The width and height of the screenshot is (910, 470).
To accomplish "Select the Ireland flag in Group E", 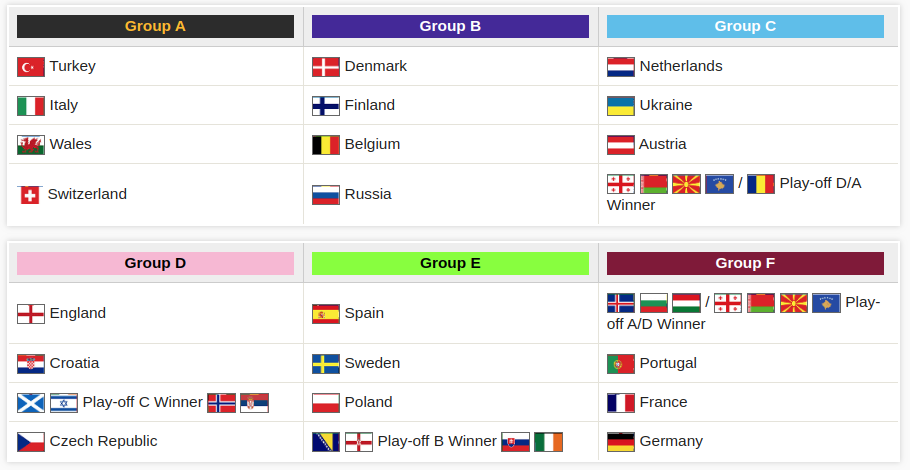I will 548,442.
